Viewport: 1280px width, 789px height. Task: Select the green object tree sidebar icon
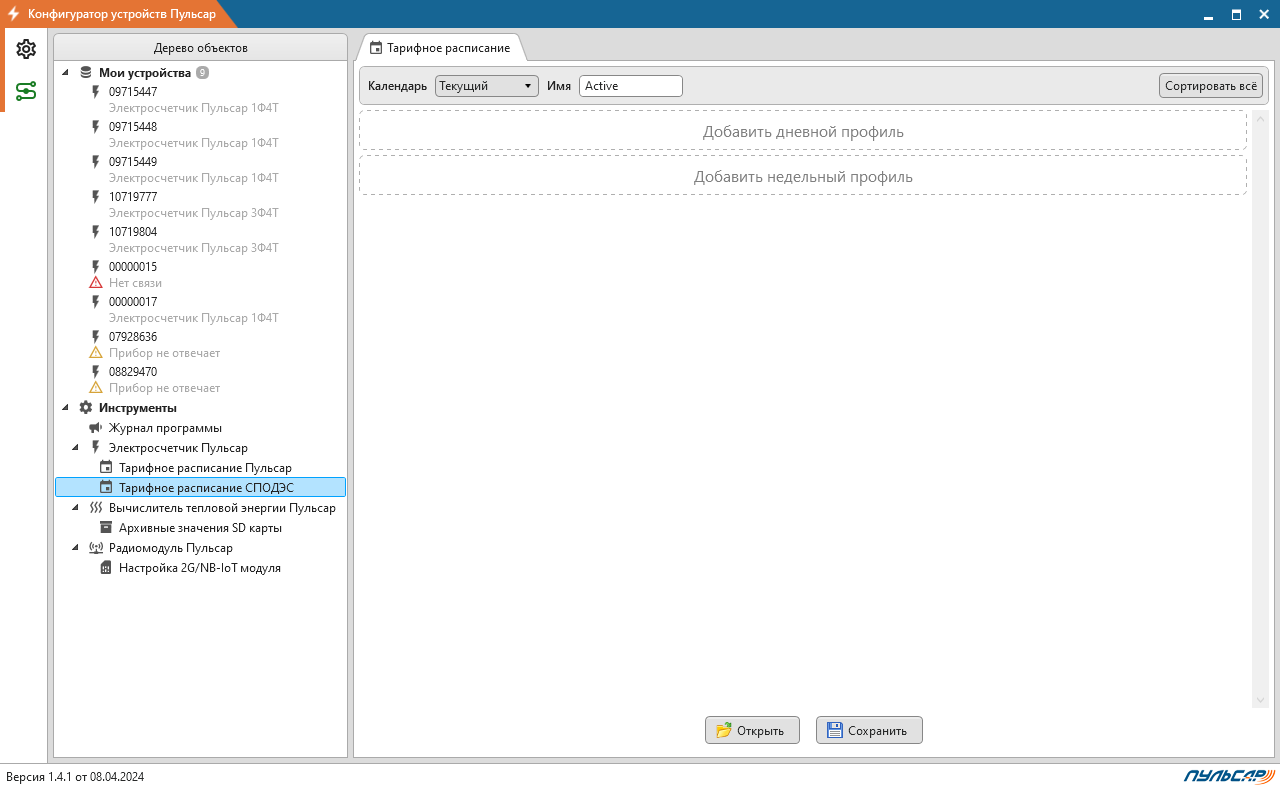coord(26,92)
